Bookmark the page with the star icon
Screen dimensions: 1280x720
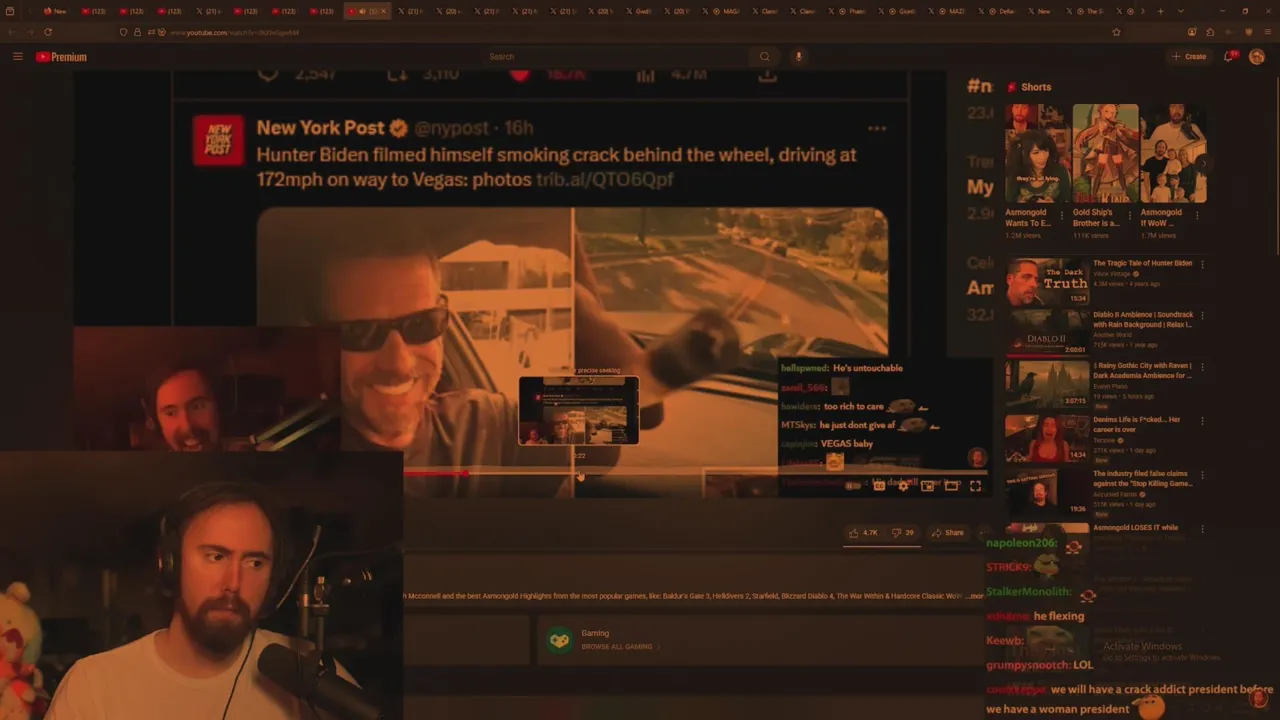pyautogui.click(x=1116, y=32)
